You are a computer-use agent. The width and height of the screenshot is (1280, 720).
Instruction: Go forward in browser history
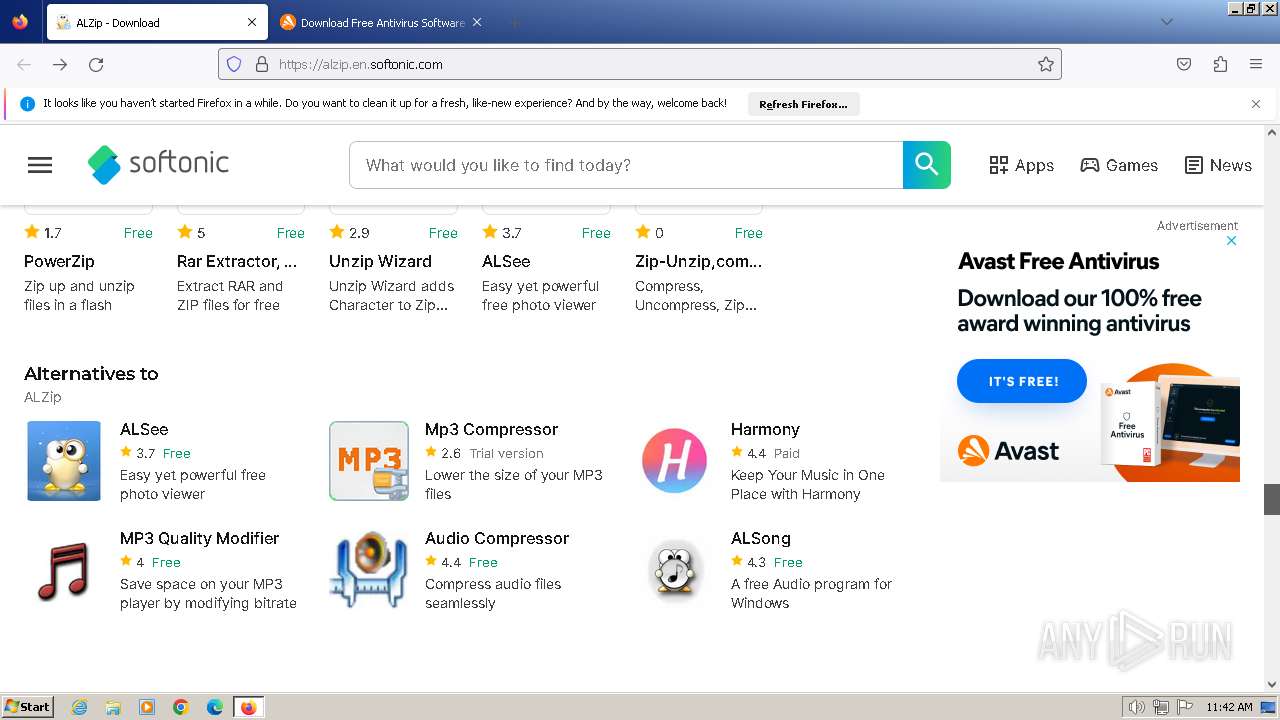(x=60, y=64)
